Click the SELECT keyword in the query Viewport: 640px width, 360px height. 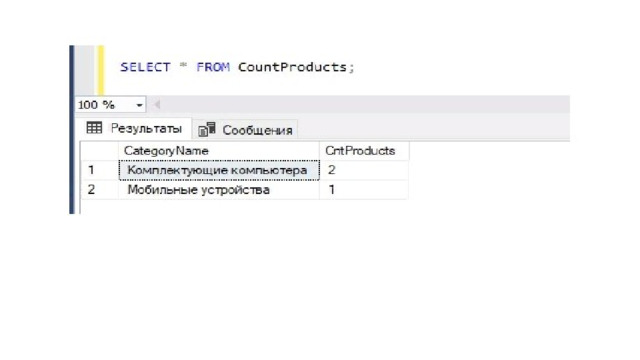[x=145, y=67]
